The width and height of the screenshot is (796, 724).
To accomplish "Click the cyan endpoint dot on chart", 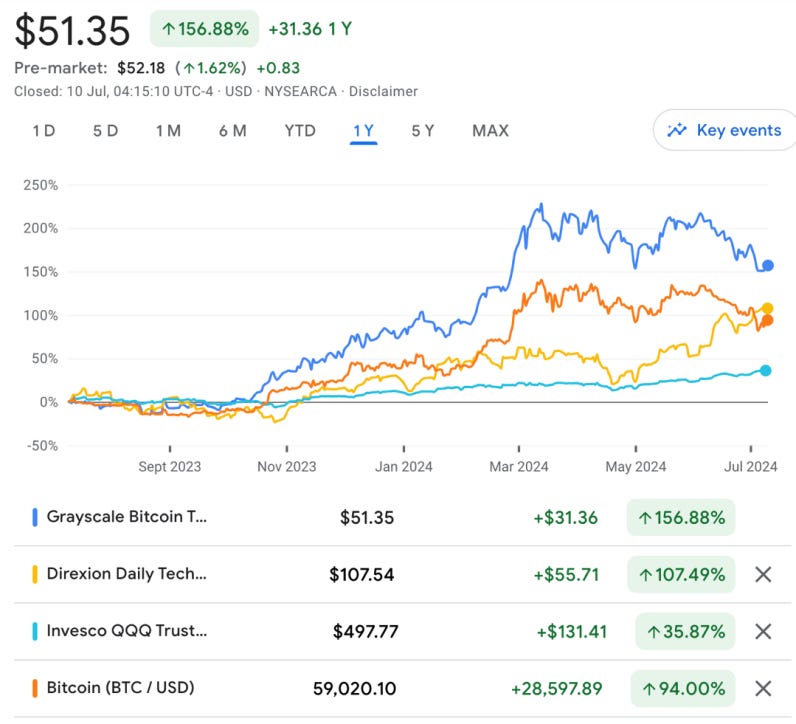I will tap(766, 371).
